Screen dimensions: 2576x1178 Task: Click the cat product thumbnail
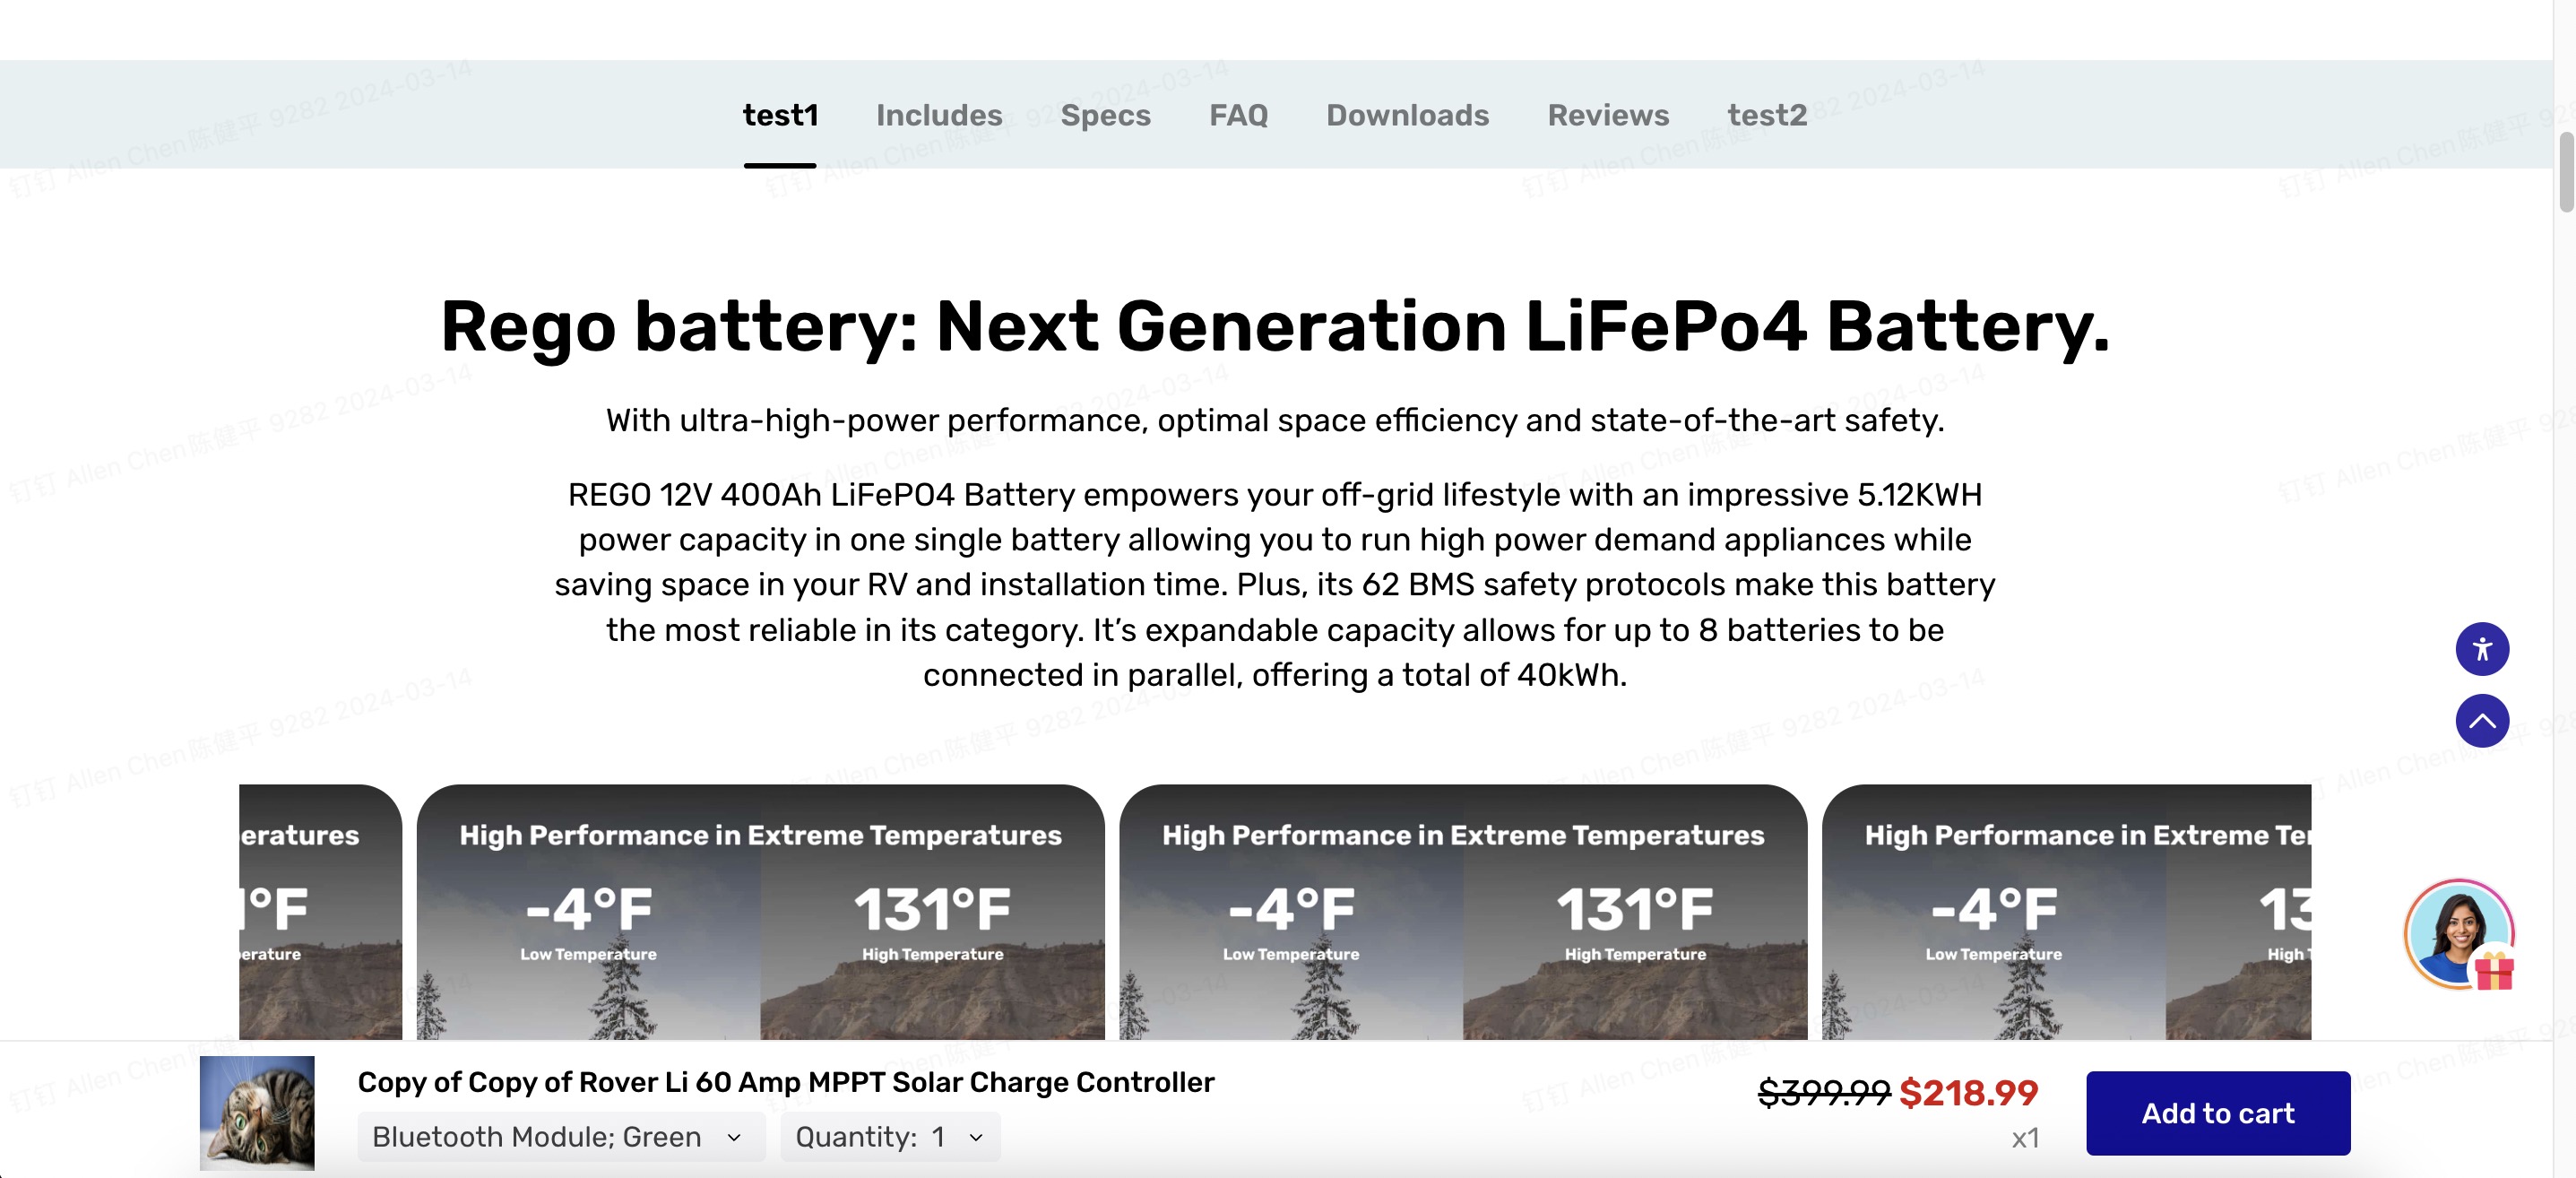point(257,1112)
